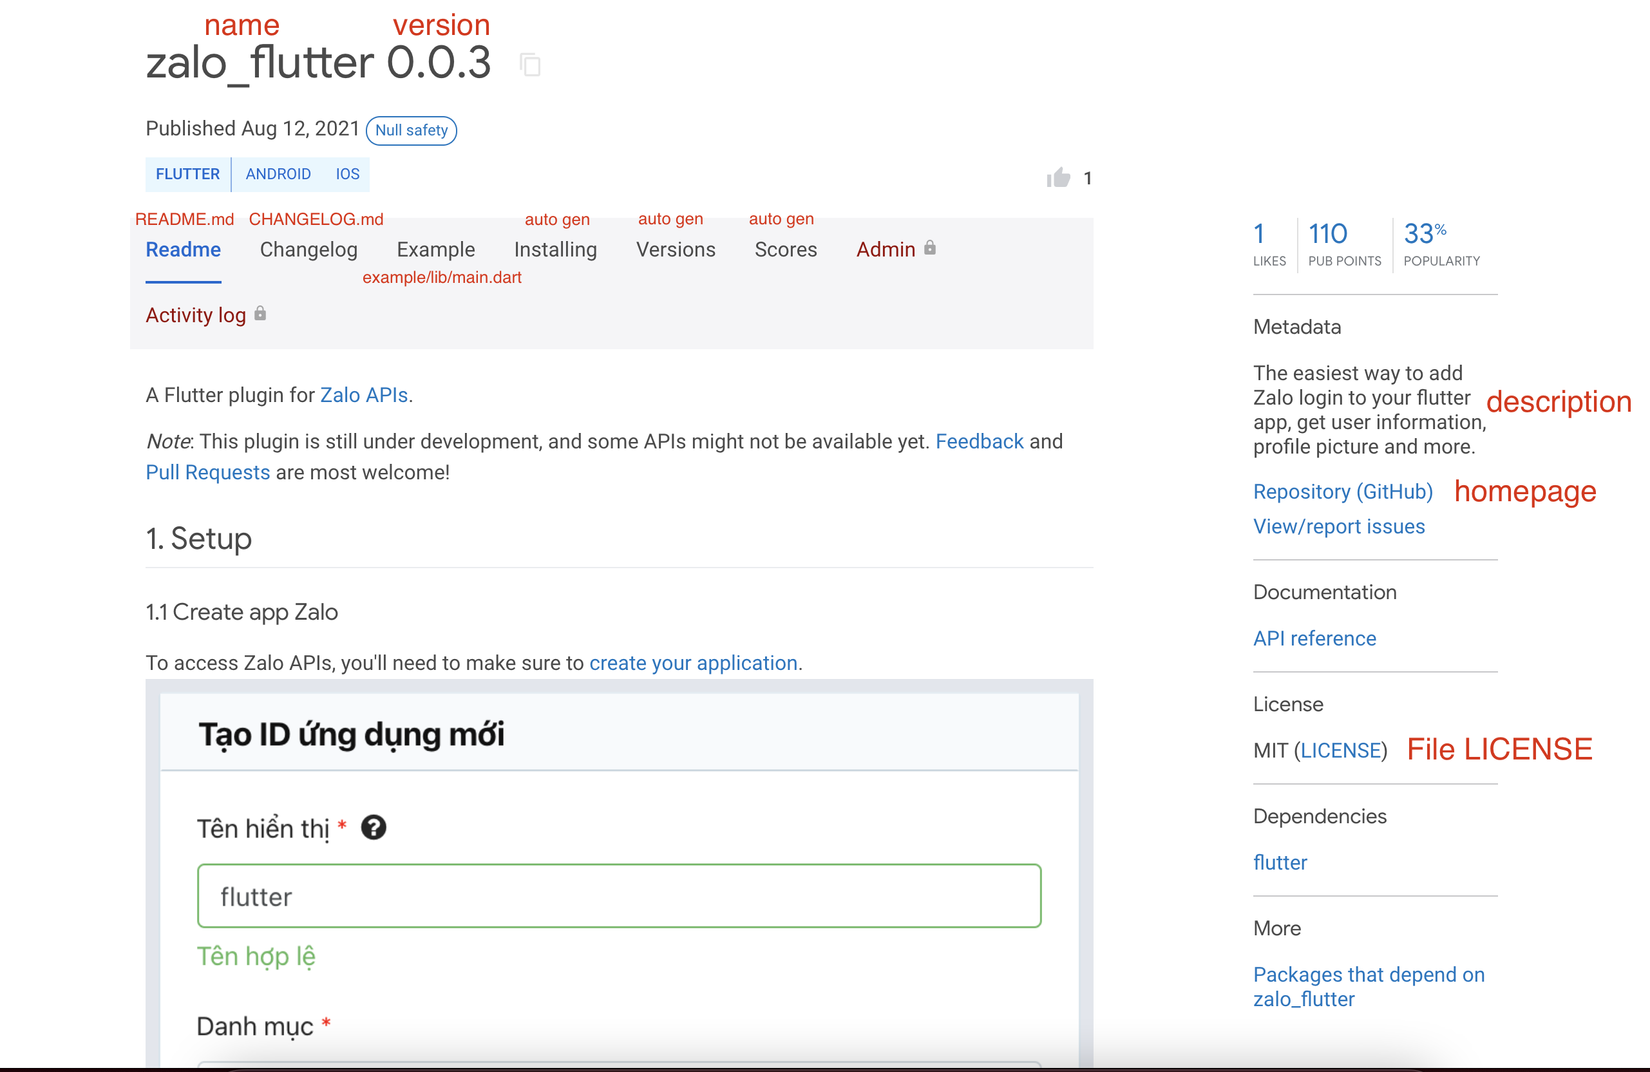Click the lock icon beside Activity log
The width and height of the screenshot is (1650, 1072).
click(x=260, y=313)
